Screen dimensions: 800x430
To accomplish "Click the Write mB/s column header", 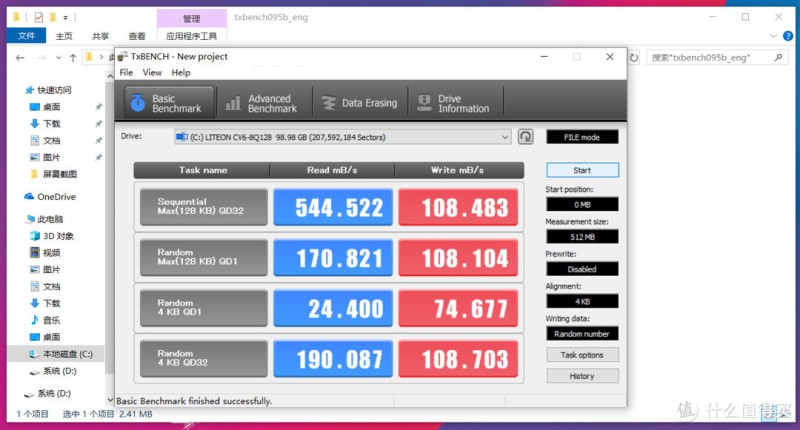I will (x=459, y=170).
